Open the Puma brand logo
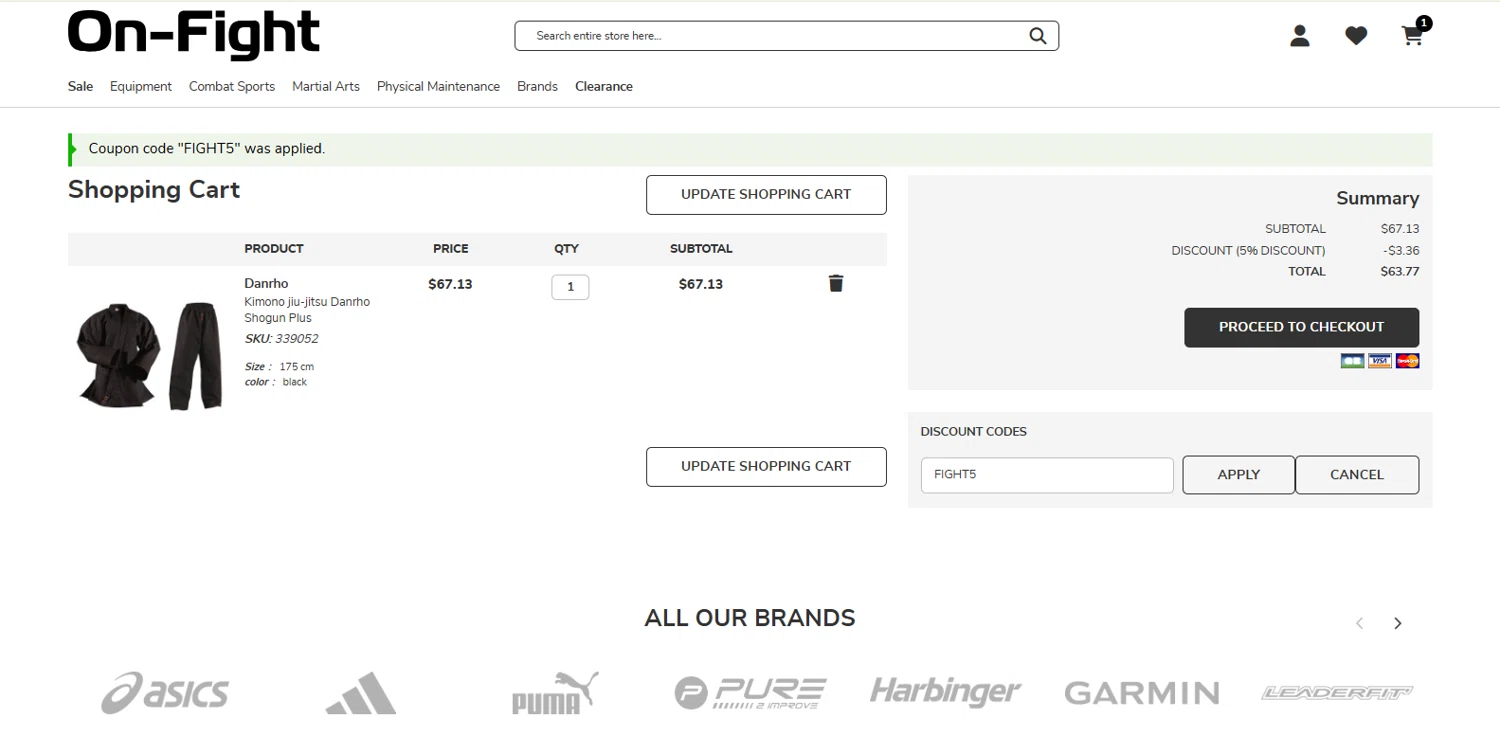 coord(555,692)
